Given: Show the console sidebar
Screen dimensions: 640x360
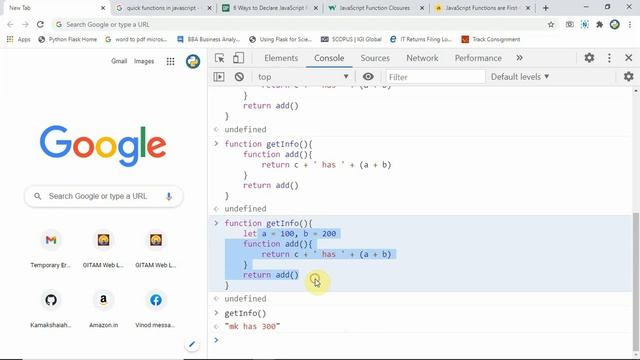Looking at the screenshot, I should pos(219,77).
